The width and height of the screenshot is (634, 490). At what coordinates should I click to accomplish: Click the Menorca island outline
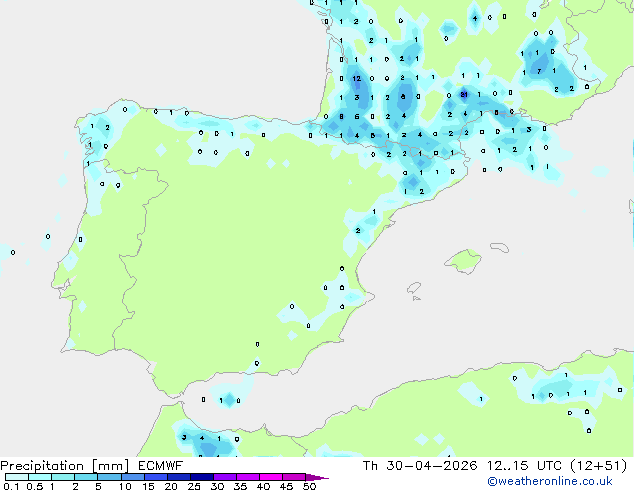click(x=499, y=247)
